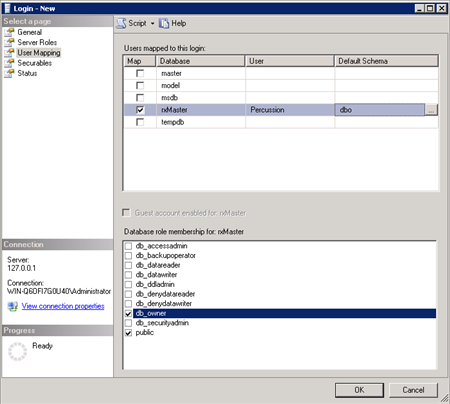Viewport: 450px width, 404px height.
Task: Select the Server Roles page icon
Action: pyautogui.click(x=10, y=42)
